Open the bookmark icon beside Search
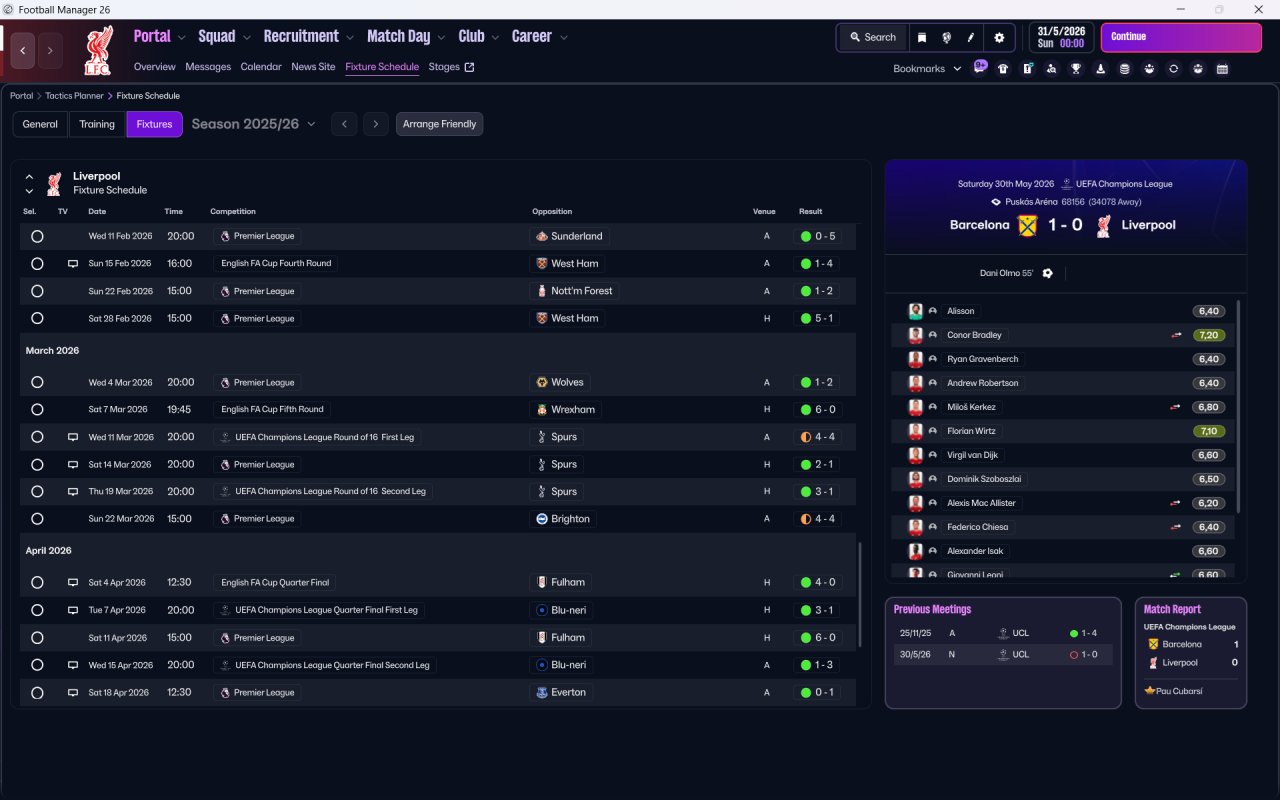This screenshot has height=800, width=1280. pyautogui.click(x=922, y=38)
